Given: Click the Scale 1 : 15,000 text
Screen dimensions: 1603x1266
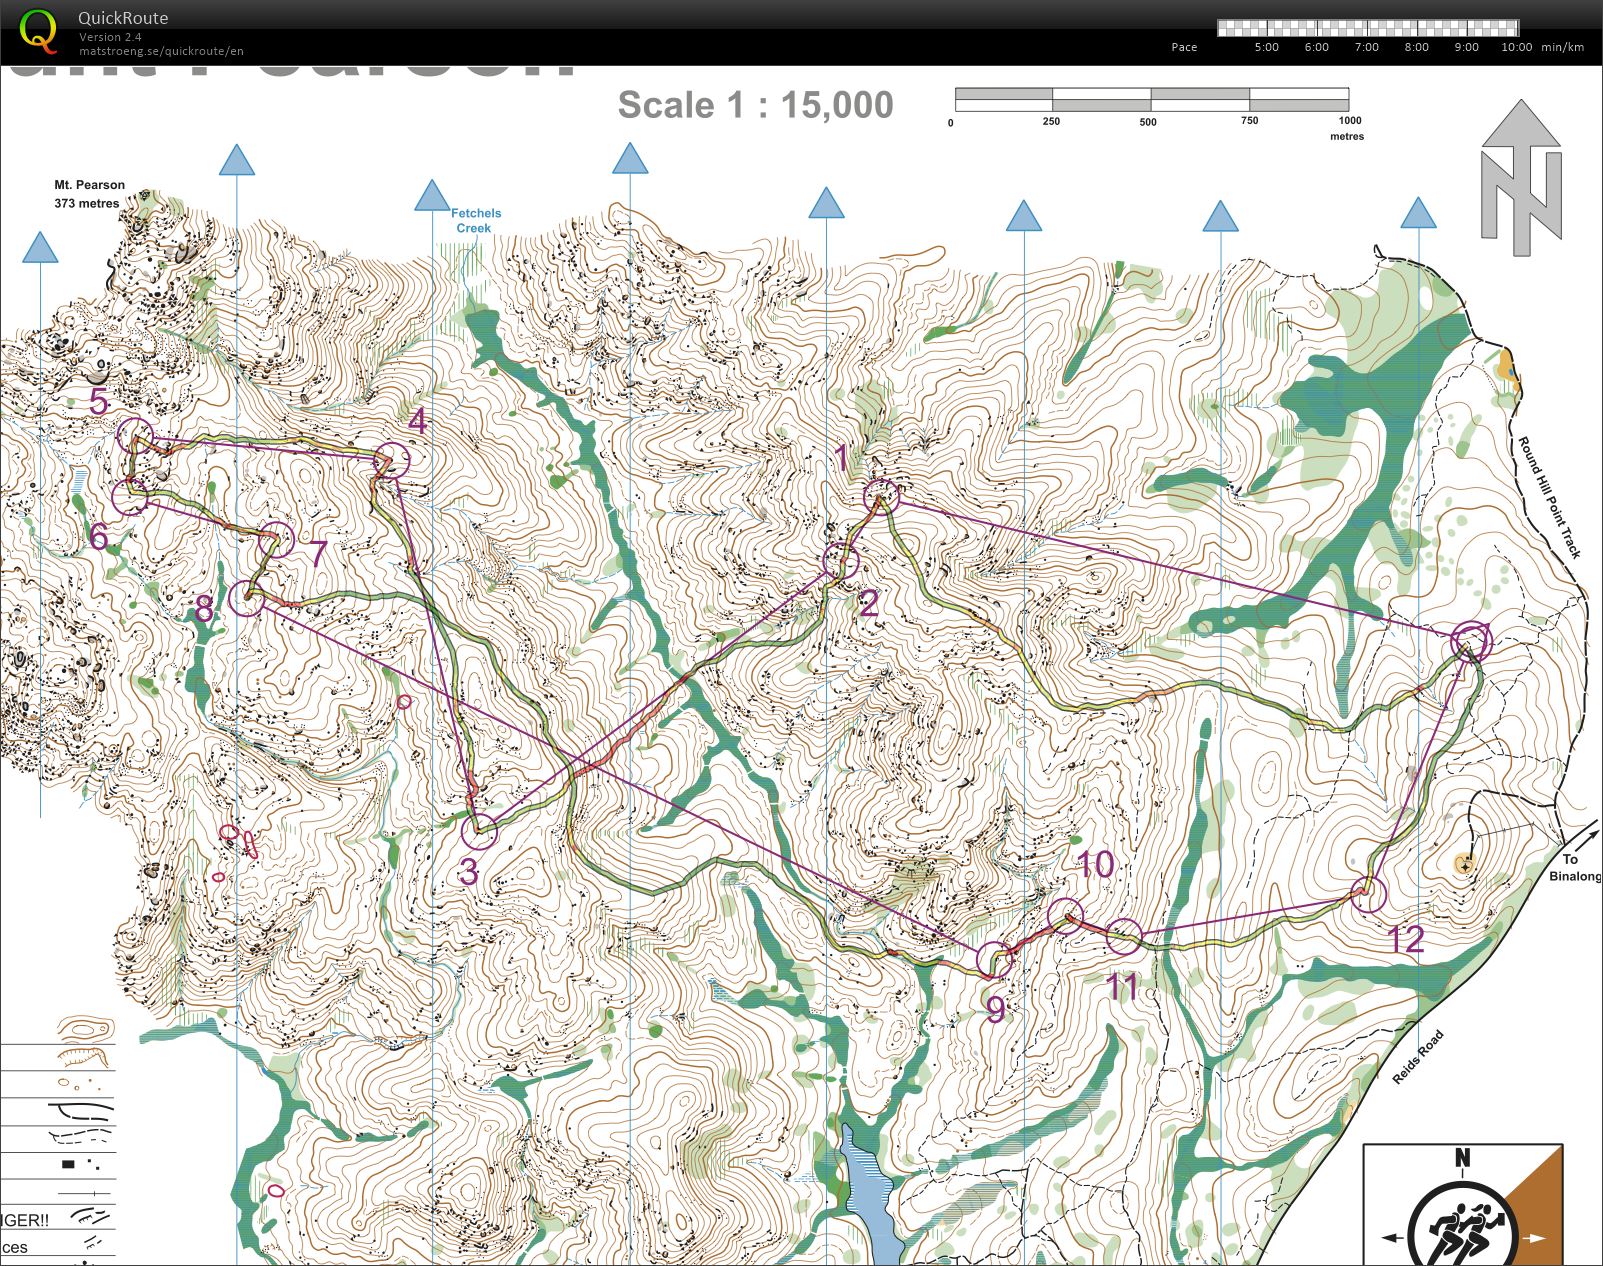Looking at the screenshot, I should [x=755, y=105].
